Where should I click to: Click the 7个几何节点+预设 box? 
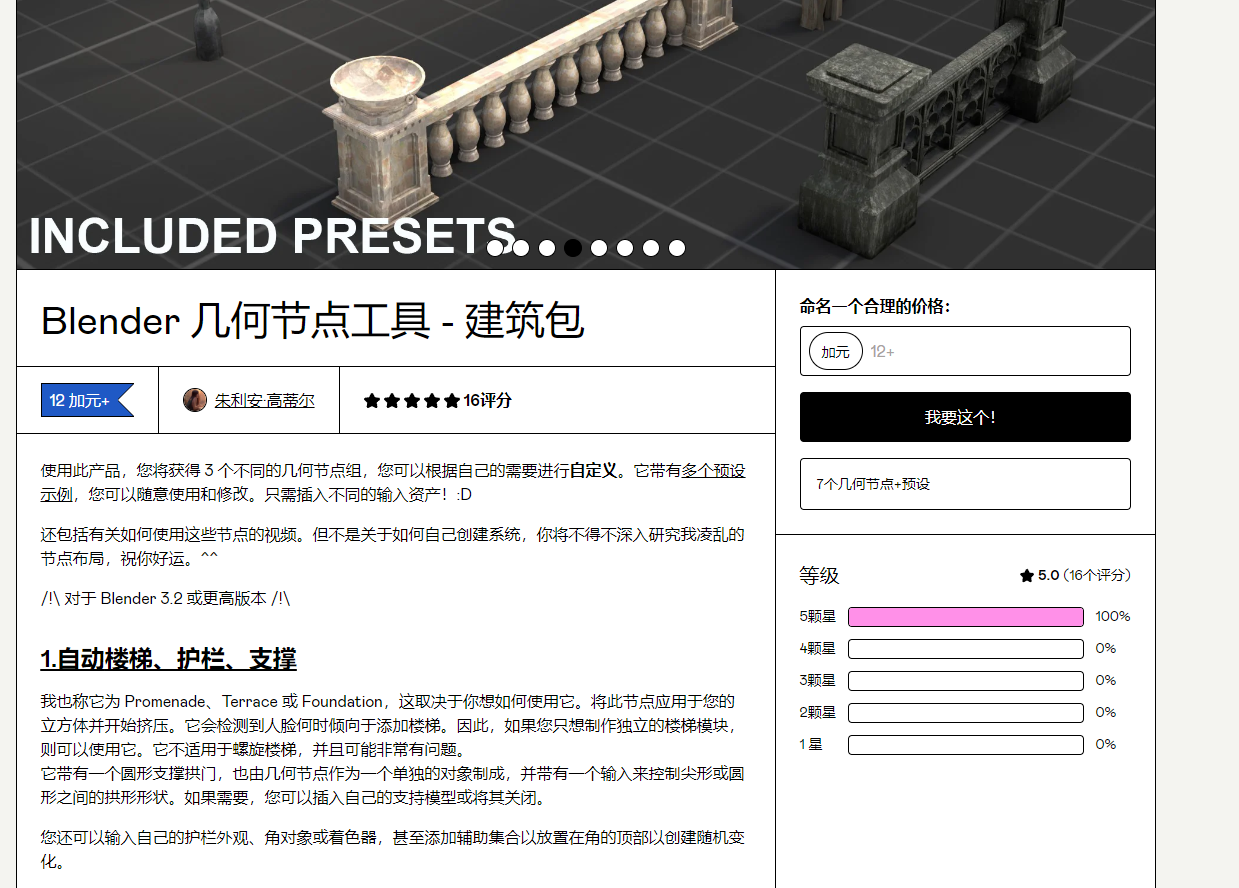tap(965, 484)
